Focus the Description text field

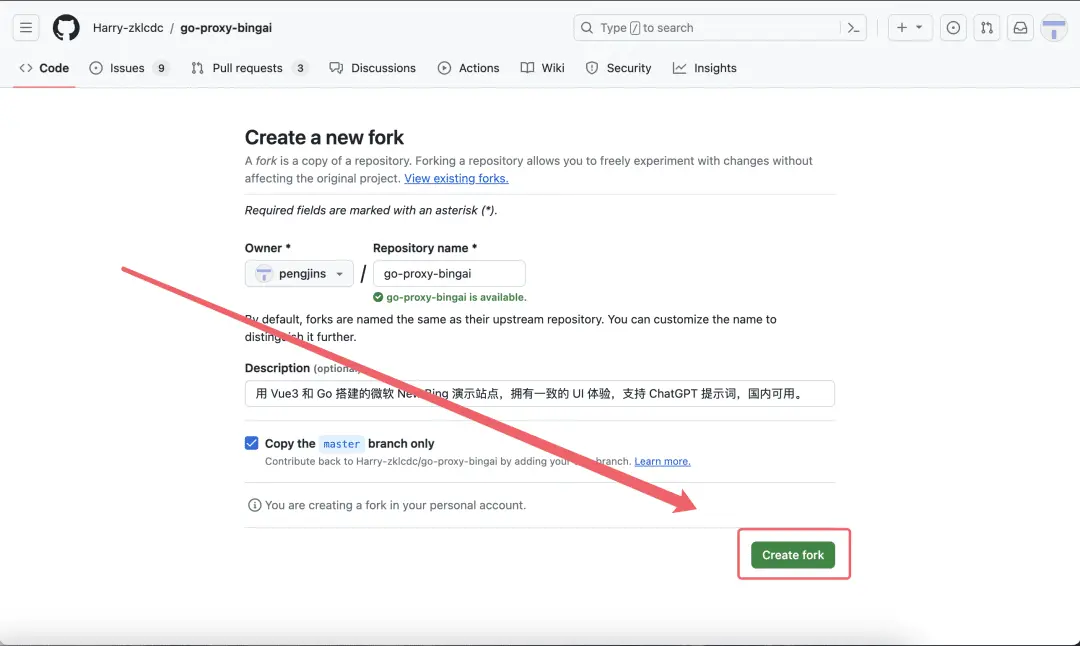540,393
